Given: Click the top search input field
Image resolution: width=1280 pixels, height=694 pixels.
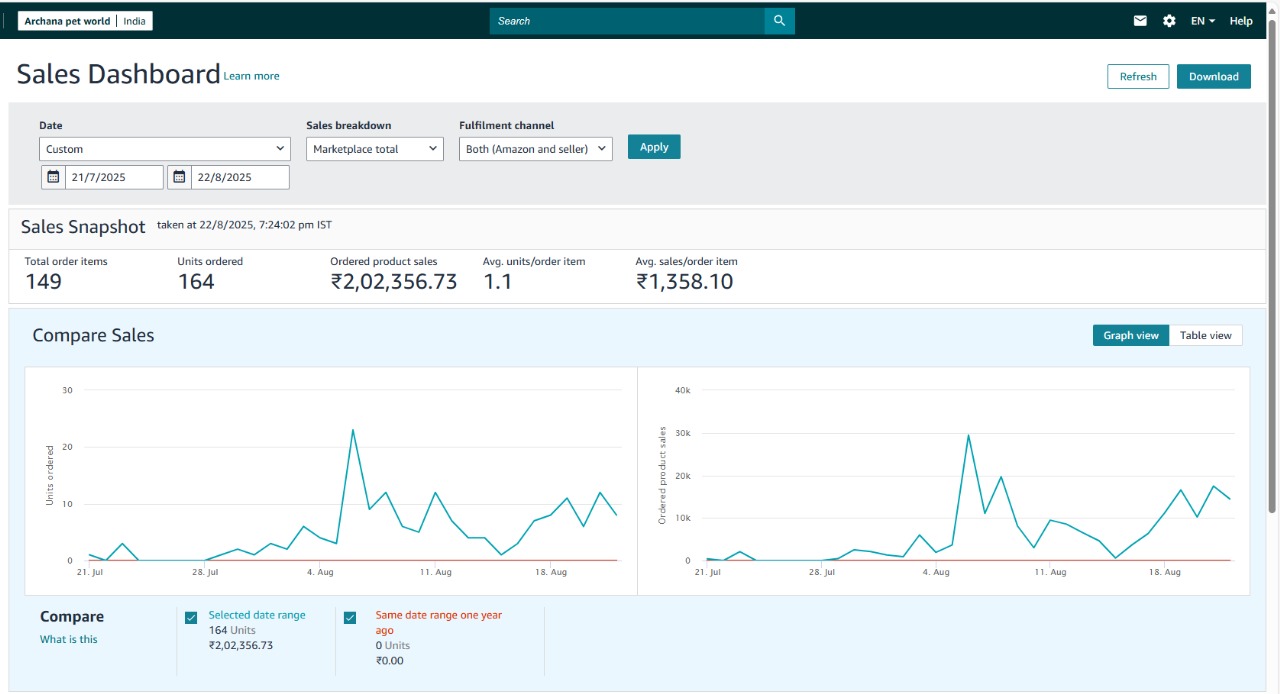Looking at the screenshot, I should click(x=627, y=21).
